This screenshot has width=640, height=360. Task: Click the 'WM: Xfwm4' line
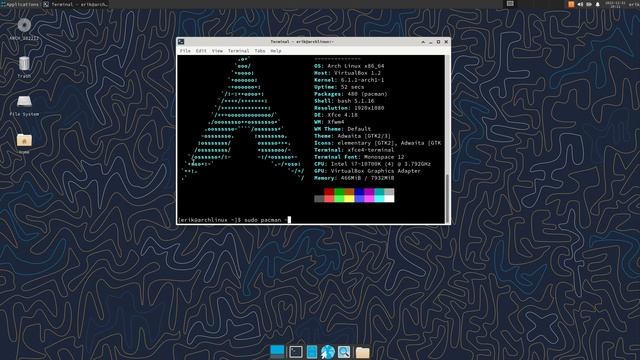coord(329,122)
